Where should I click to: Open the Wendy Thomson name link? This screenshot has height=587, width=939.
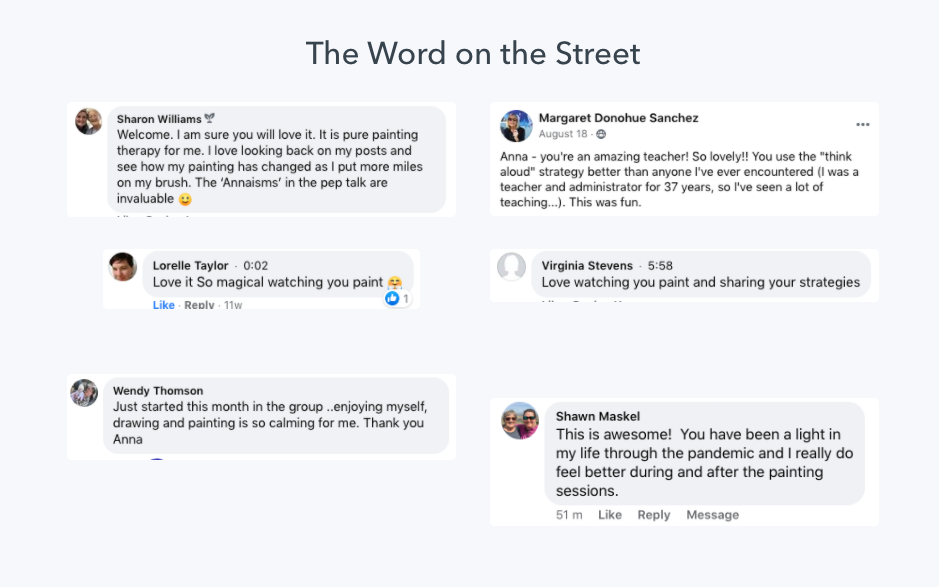[x=158, y=391]
